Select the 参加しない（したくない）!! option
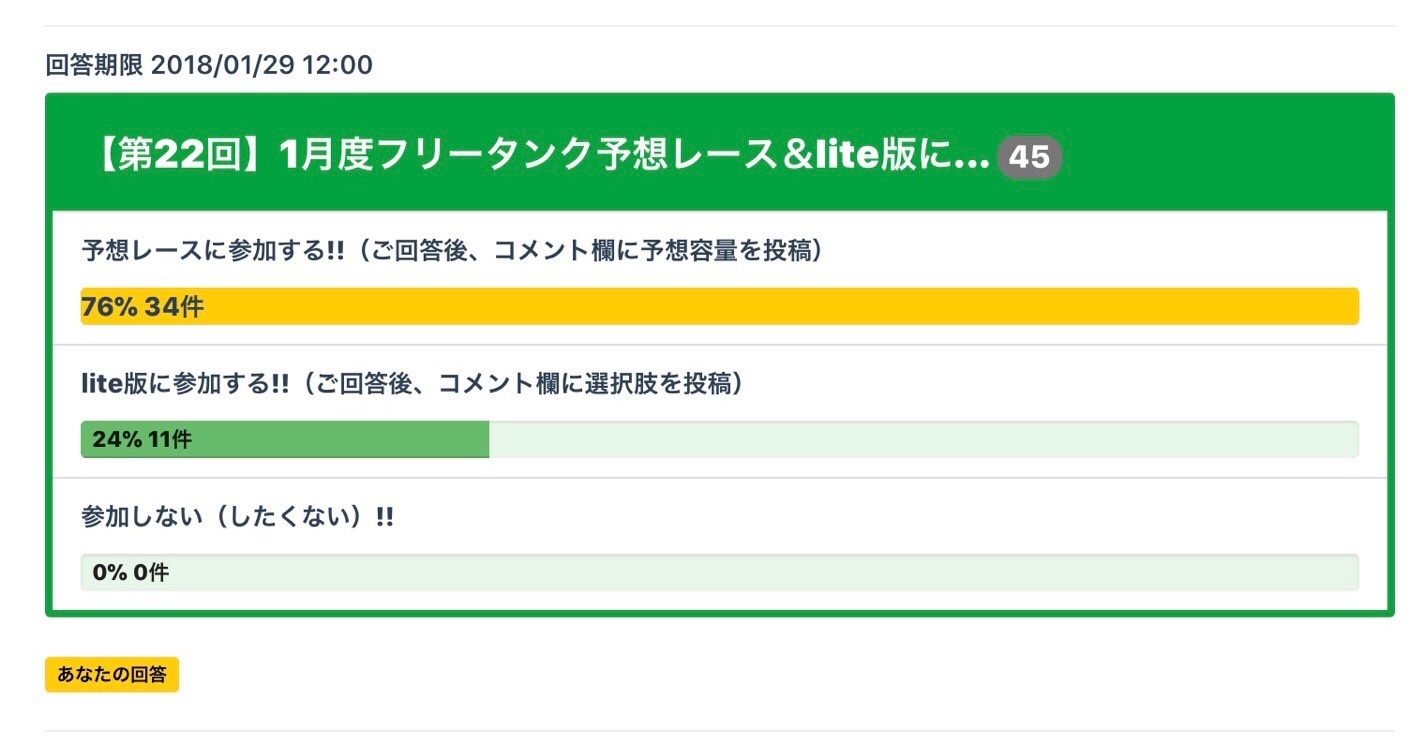The image size is (1427, 742). click(236, 517)
